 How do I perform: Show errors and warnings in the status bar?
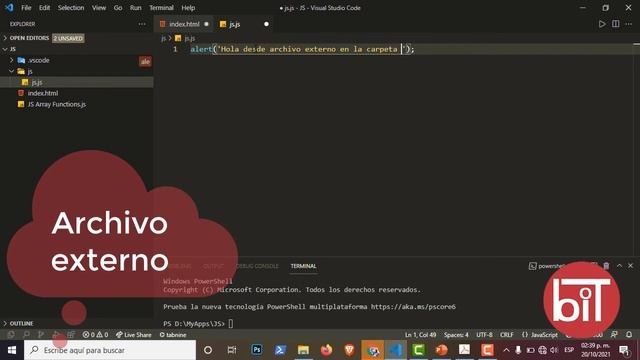pyautogui.click(x=96, y=335)
